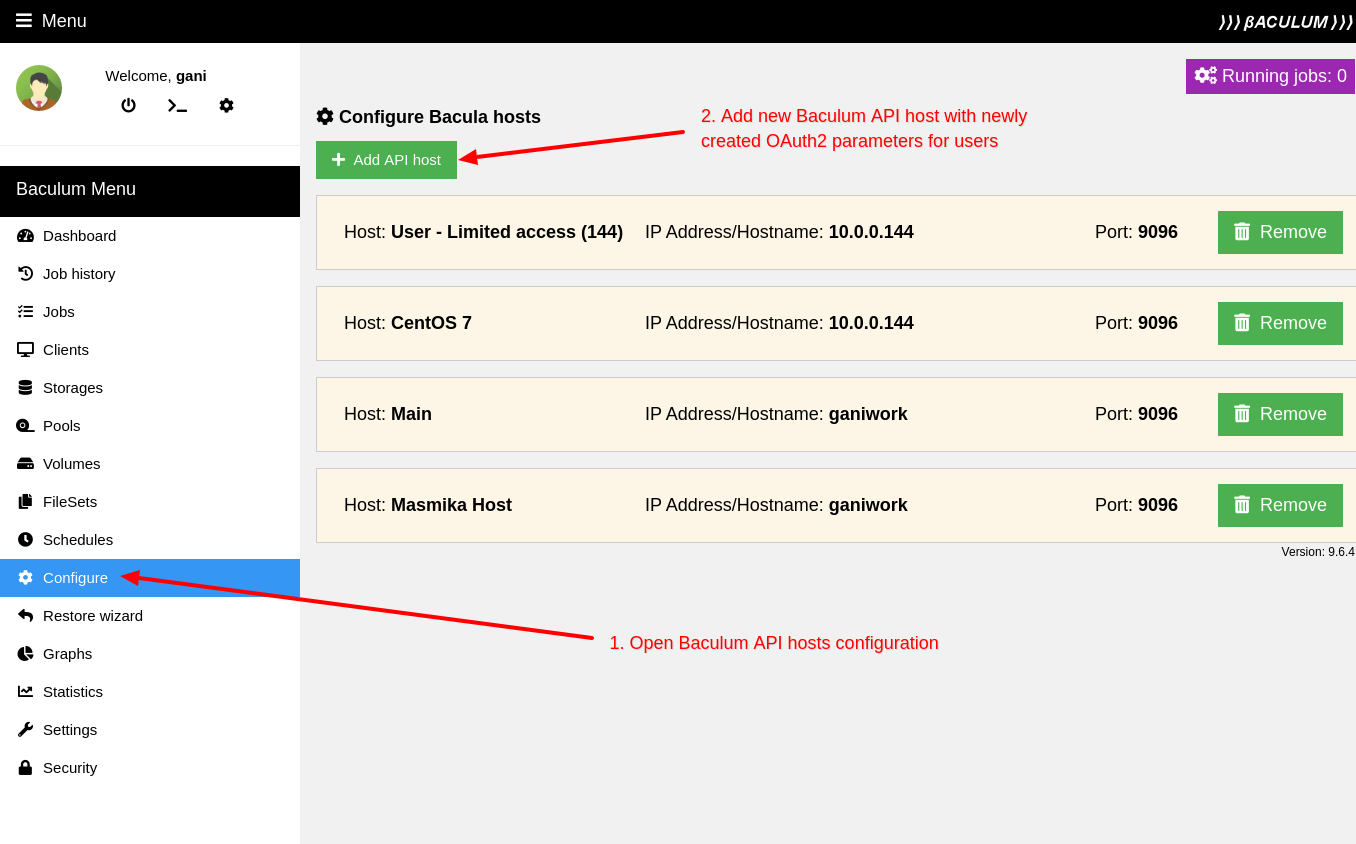View the Statistics page

[x=150, y=692]
